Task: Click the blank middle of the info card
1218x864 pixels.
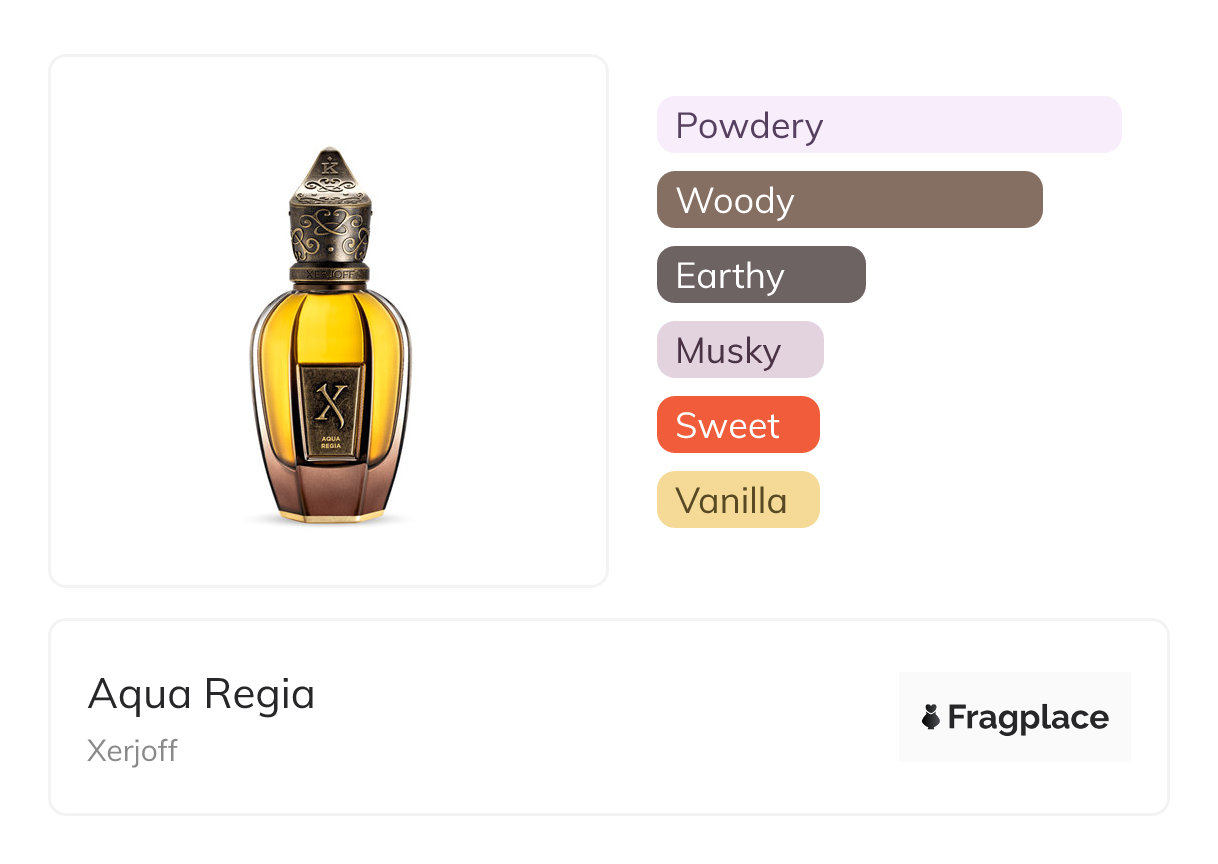Action: (600, 717)
